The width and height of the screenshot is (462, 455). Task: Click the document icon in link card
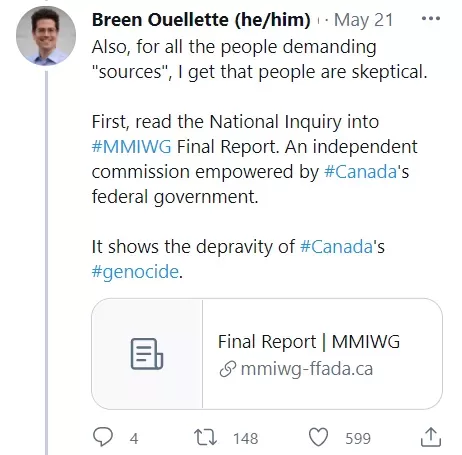[x=147, y=354]
